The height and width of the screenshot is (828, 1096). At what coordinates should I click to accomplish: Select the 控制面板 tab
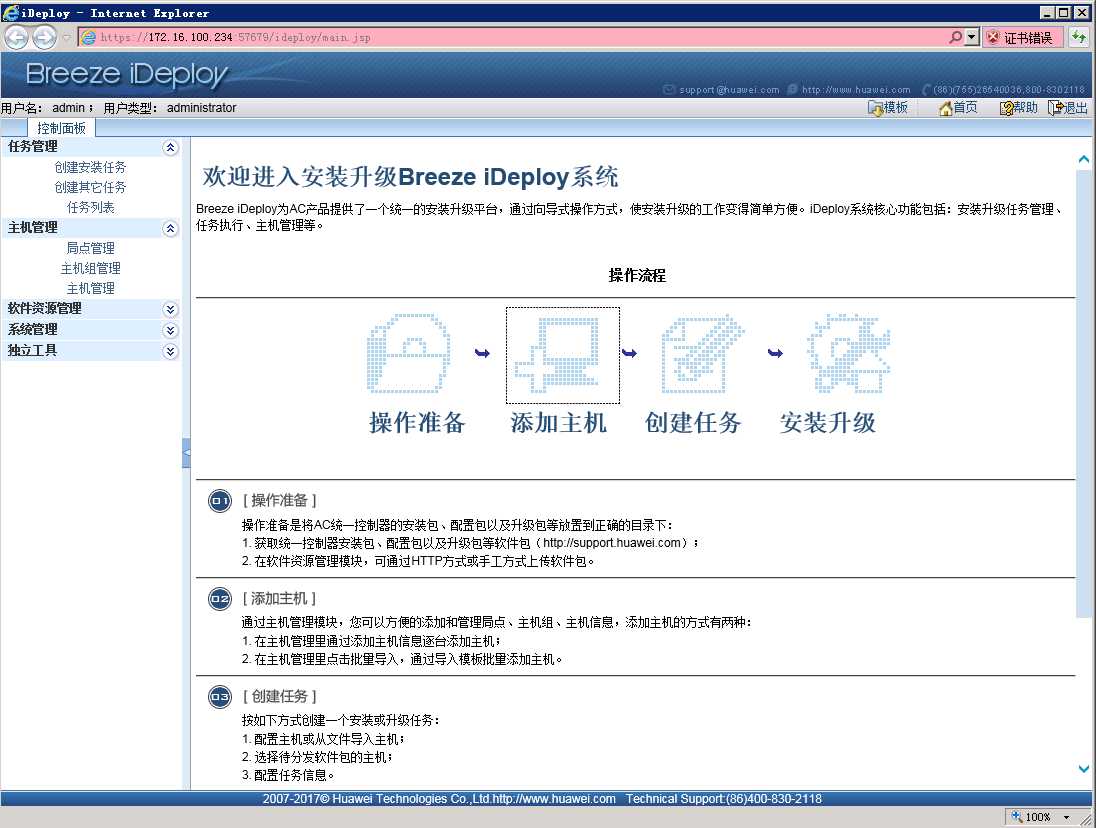[62, 128]
